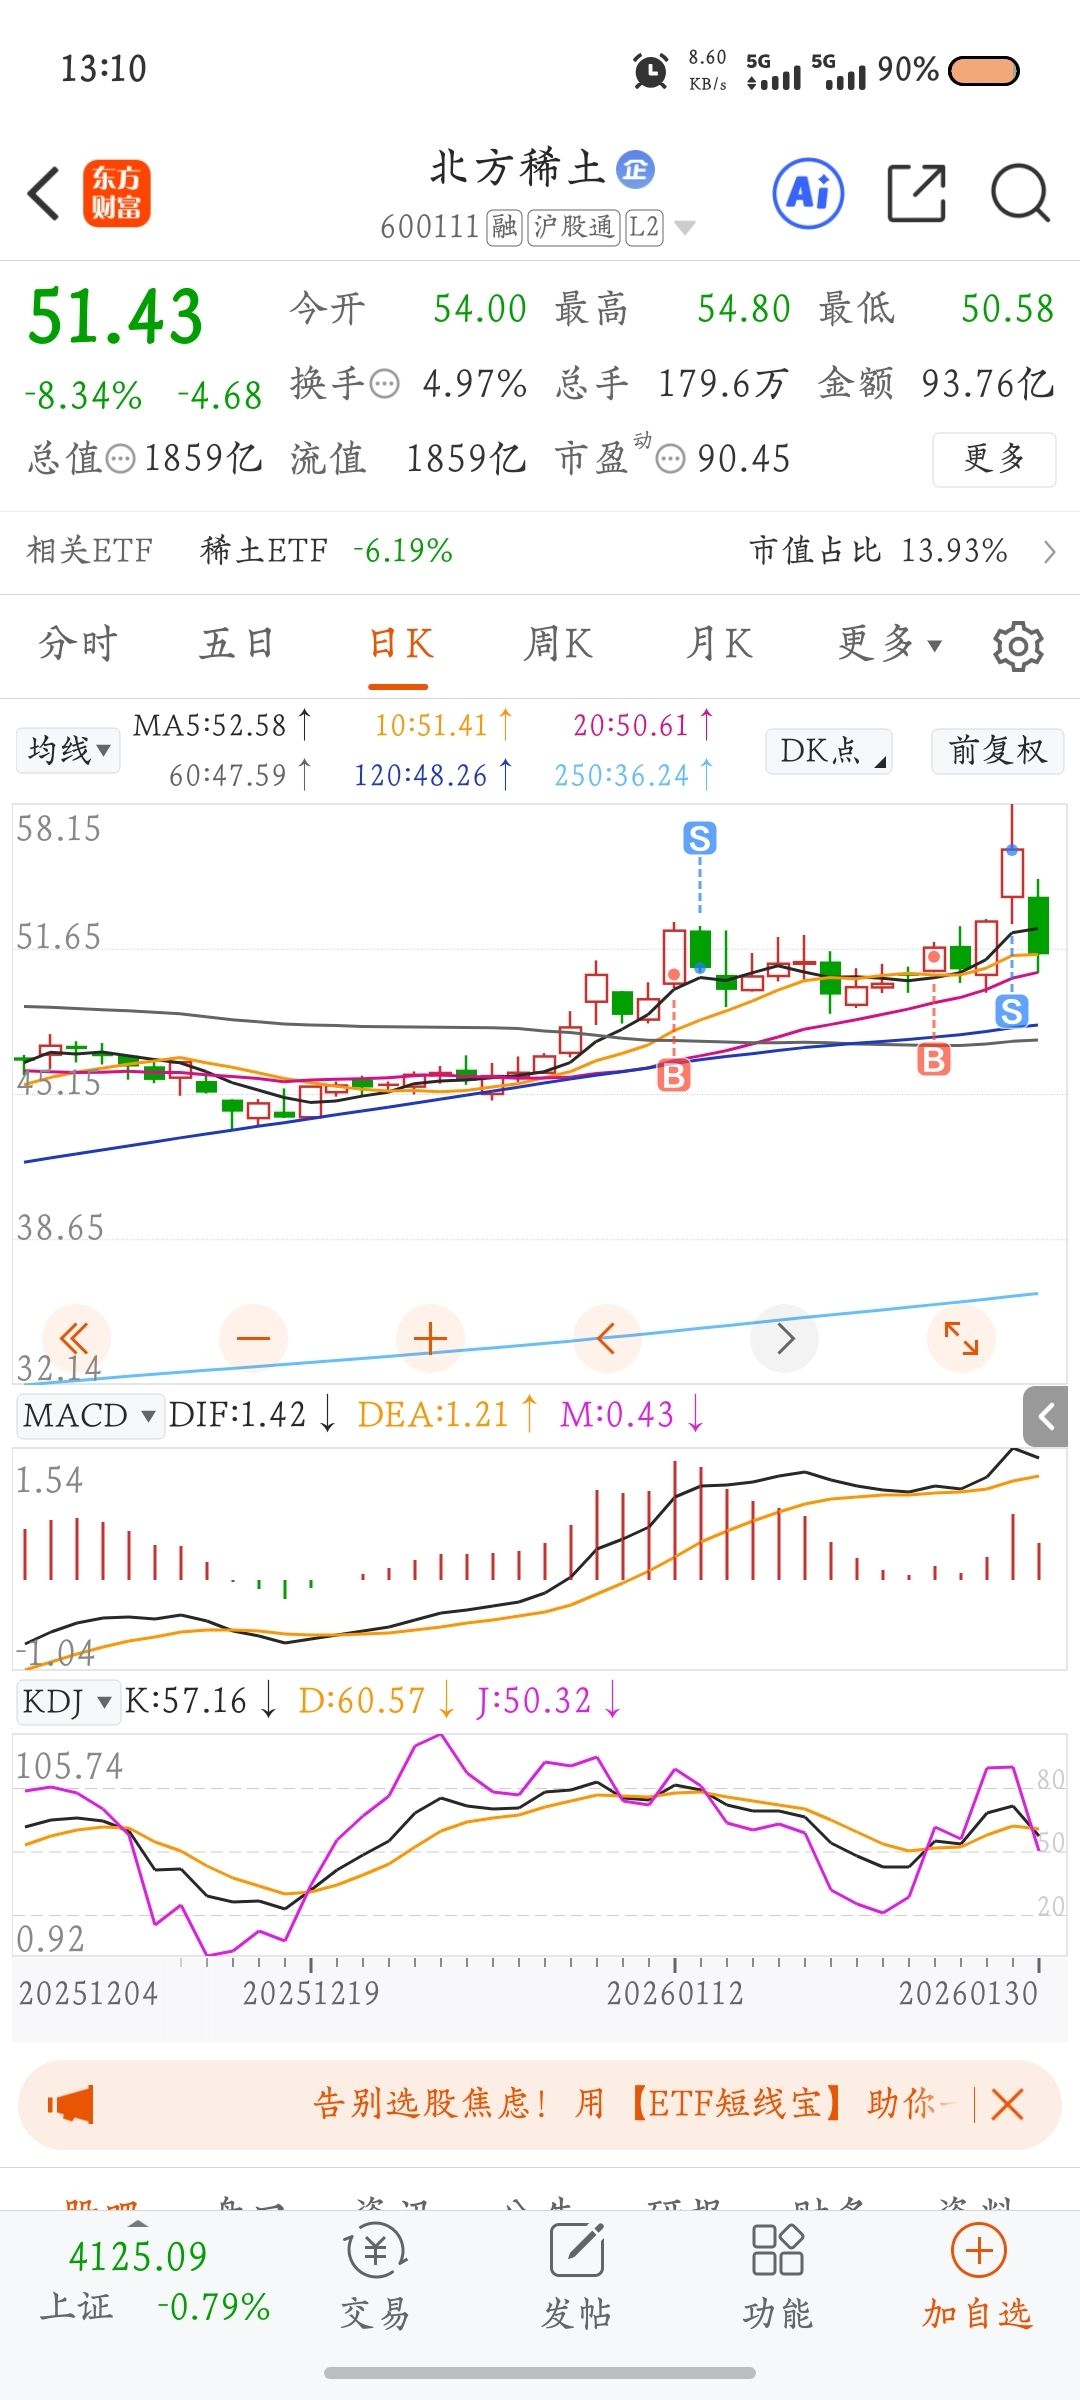The width and height of the screenshot is (1080, 2400).
Task: Tap the lower S sell marker
Action: (1012, 1011)
